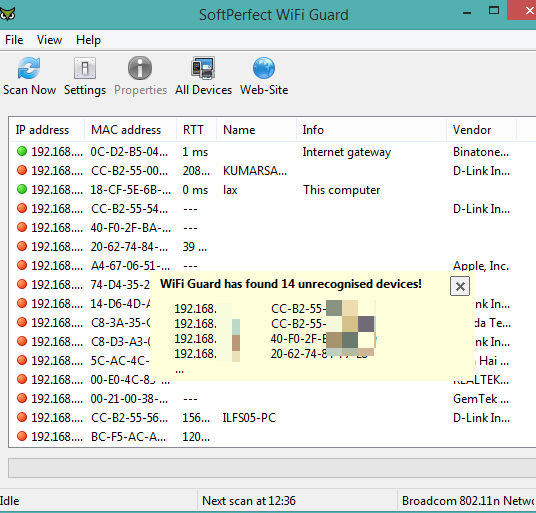The height and width of the screenshot is (513, 536).
Task: Click the Properties info icon
Action: click(140, 68)
